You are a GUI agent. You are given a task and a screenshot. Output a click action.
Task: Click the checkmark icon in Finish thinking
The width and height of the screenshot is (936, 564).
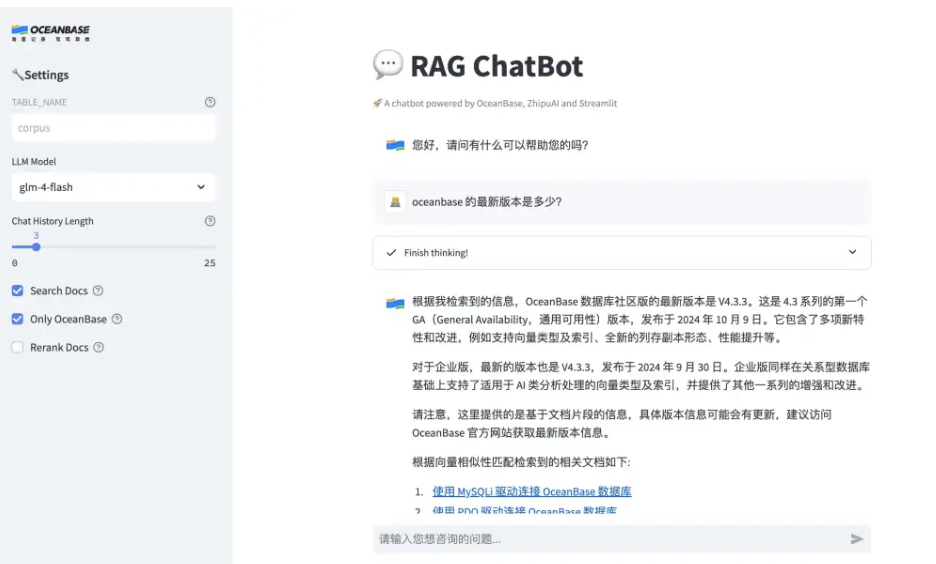391,252
